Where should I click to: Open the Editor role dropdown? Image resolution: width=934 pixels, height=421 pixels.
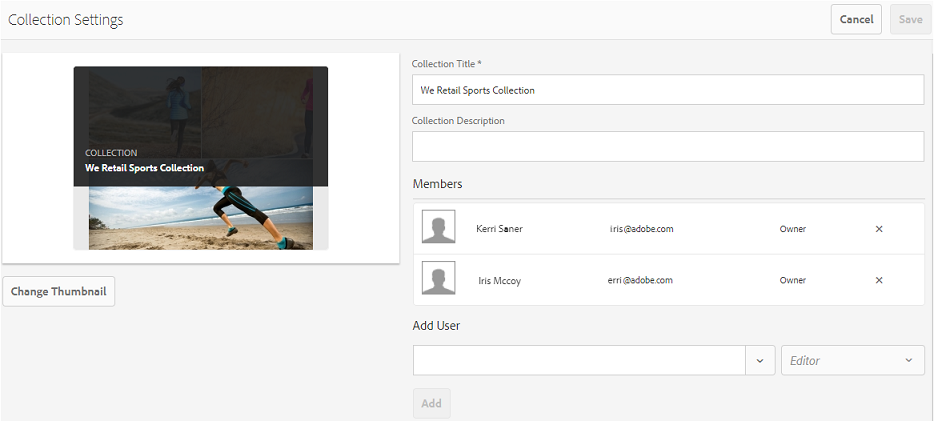(853, 360)
